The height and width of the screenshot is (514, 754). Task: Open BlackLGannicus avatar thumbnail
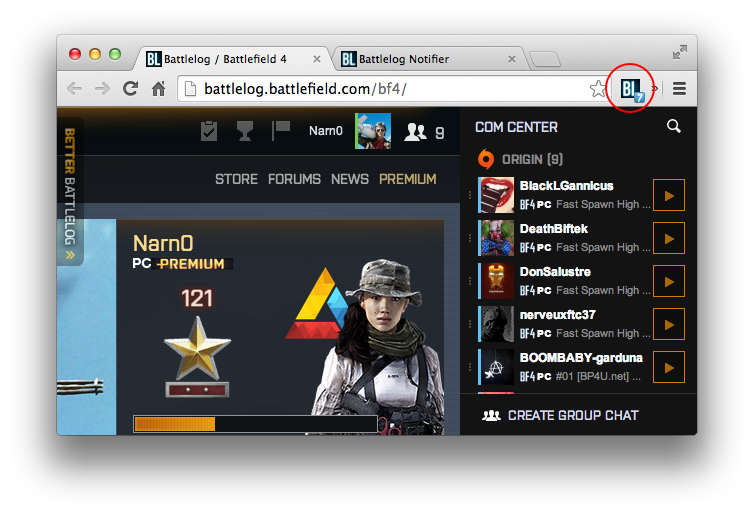click(x=496, y=195)
